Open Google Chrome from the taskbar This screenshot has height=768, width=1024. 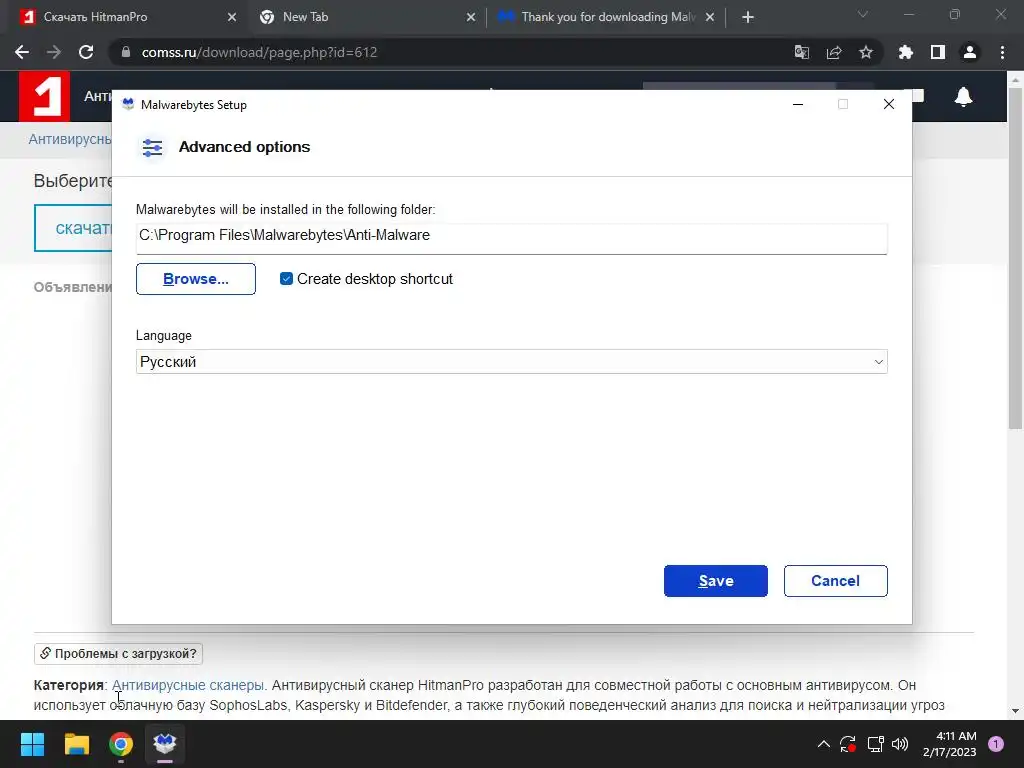tap(121, 744)
